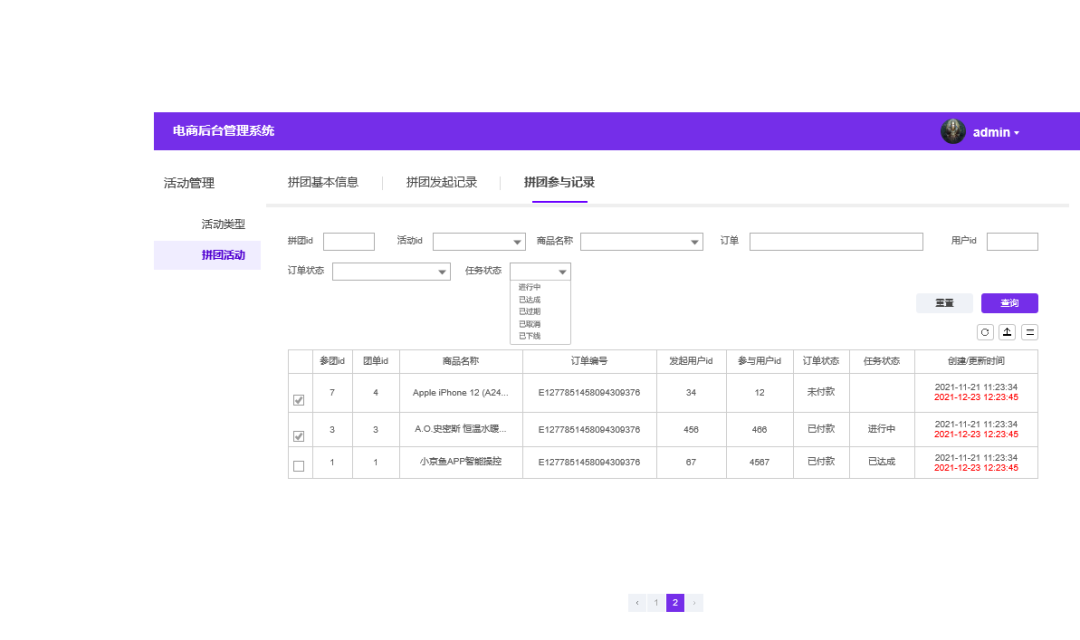Uncheck the checkbox for row with 参团id 7
This screenshot has height=640, width=1080.
pyautogui.click(x=298, y=400)
